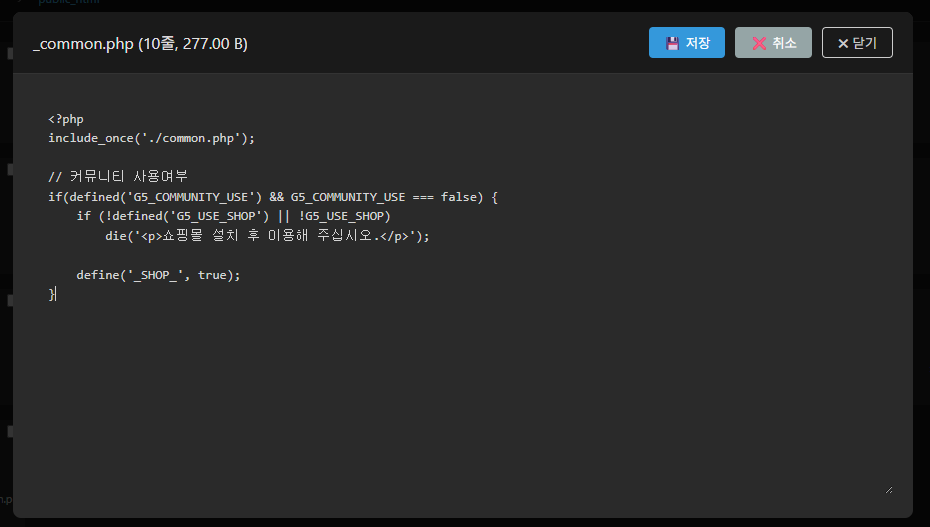930x527 pixels.
Task: Place cursor on the <?php line
Action: 66,119
